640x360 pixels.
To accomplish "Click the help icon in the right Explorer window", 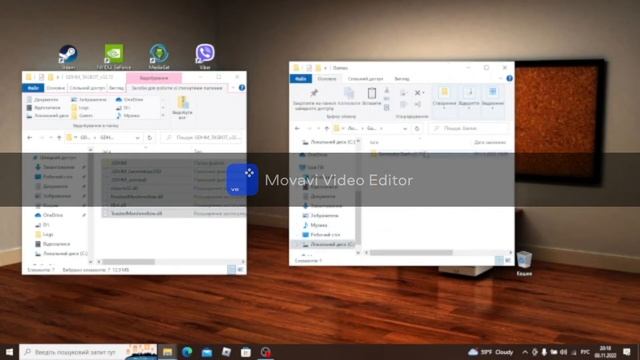I will pos(509,78).
